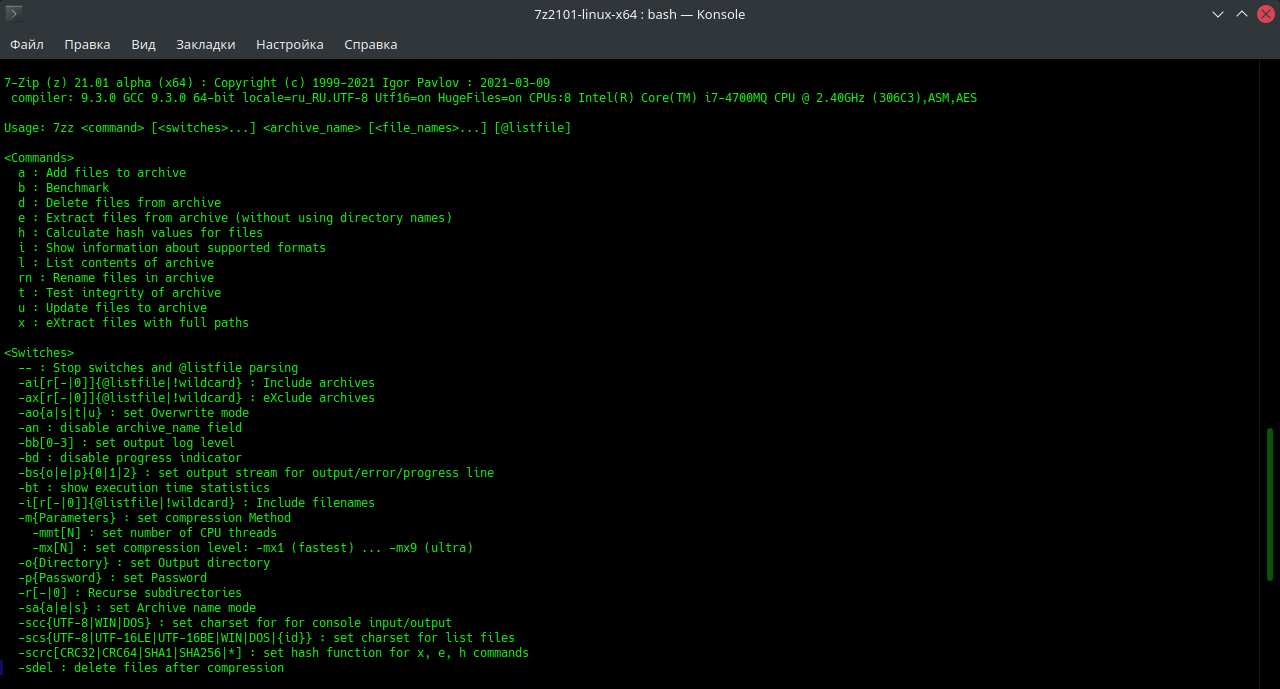Minimize the Konsole window
This screenshot has height=689, width=1280.
1217,14
